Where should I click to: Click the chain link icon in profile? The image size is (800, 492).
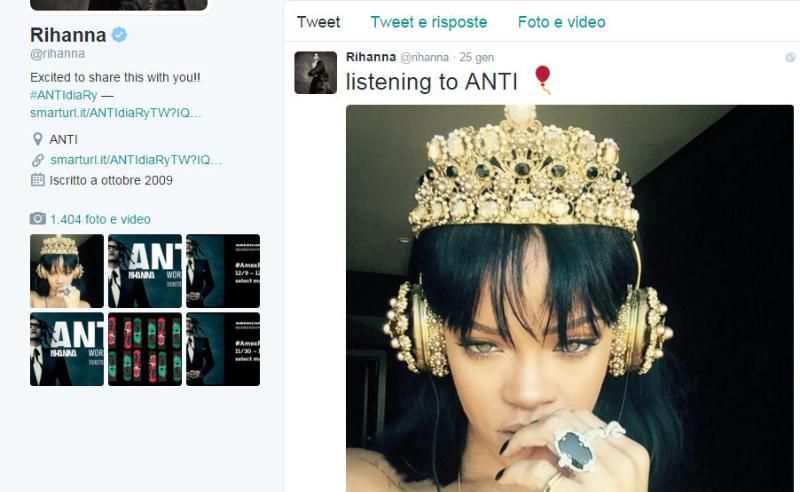click(38, 160)
